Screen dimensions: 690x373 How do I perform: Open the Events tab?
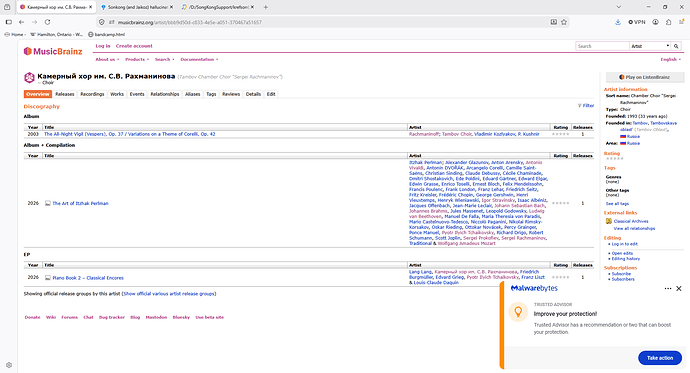(137, 94)
